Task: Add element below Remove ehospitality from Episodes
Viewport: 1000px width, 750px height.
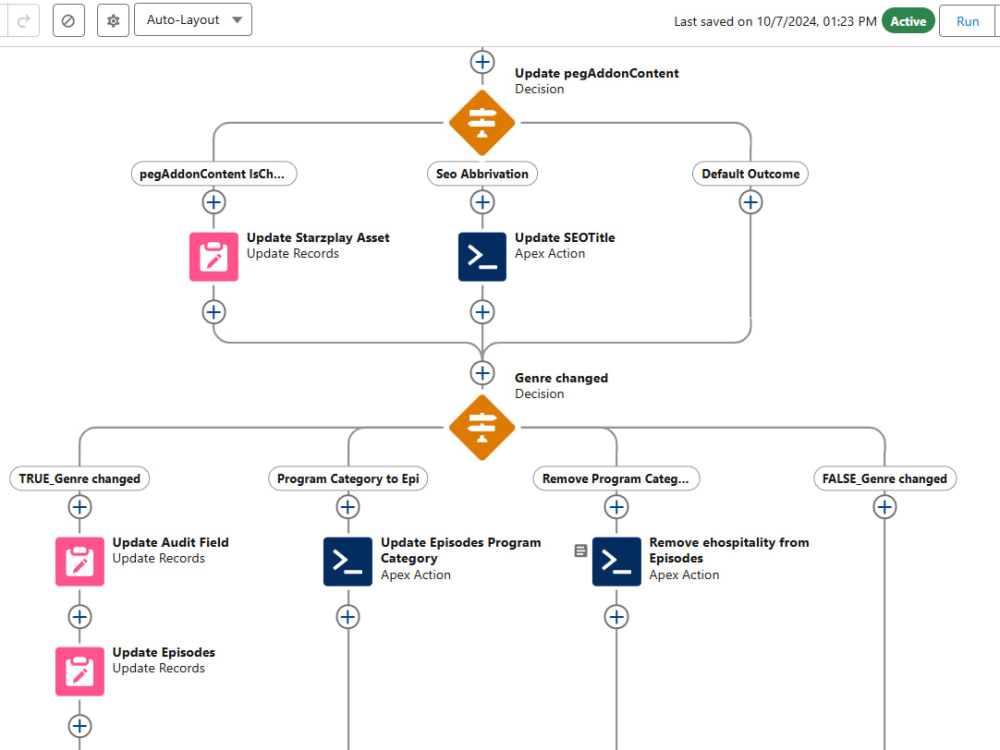Action: 616,617
